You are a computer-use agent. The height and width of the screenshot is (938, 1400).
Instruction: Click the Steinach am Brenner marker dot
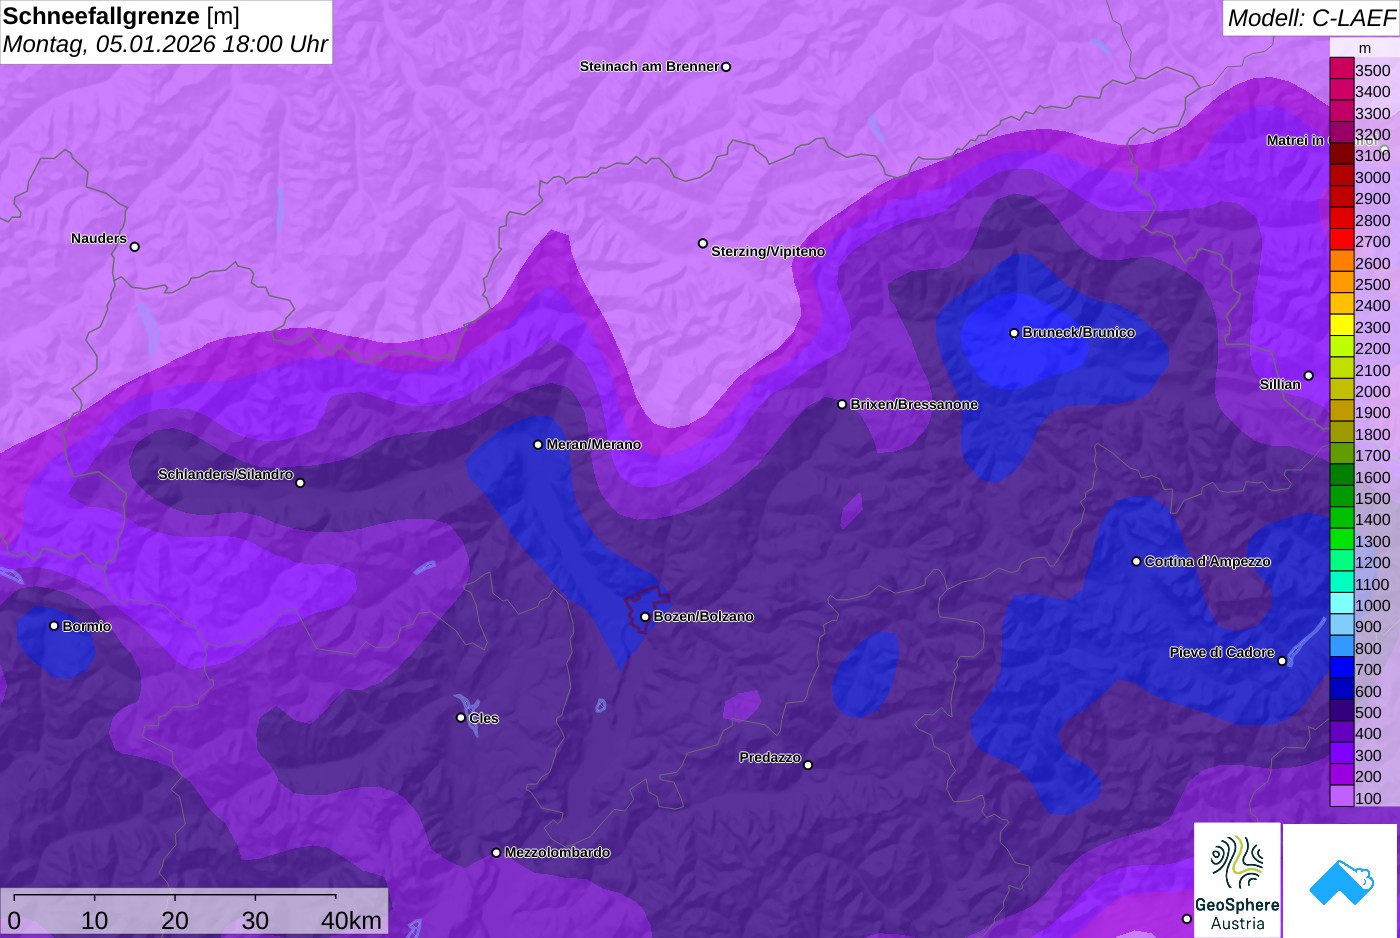coord(726,67)
